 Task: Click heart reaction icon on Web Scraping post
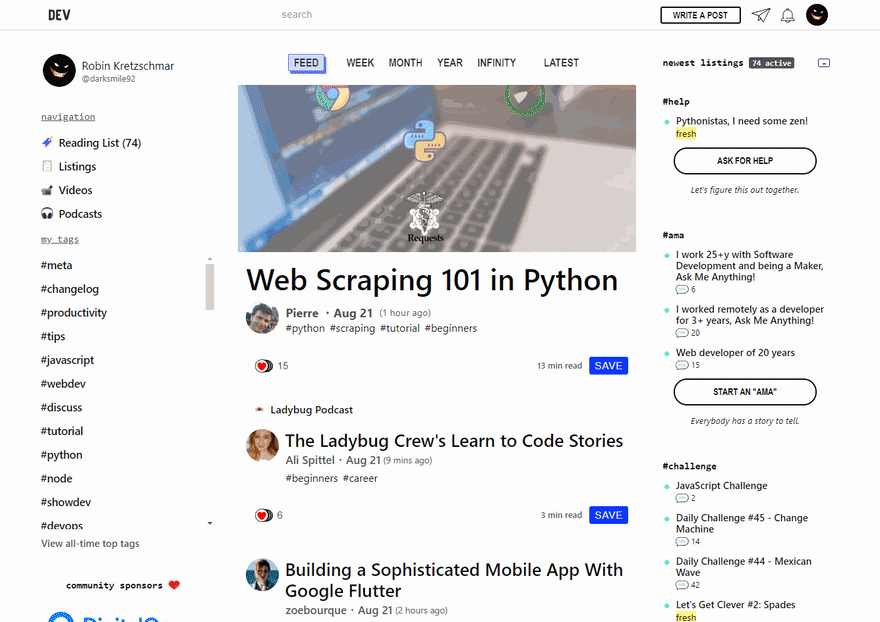tap(263, 366)
